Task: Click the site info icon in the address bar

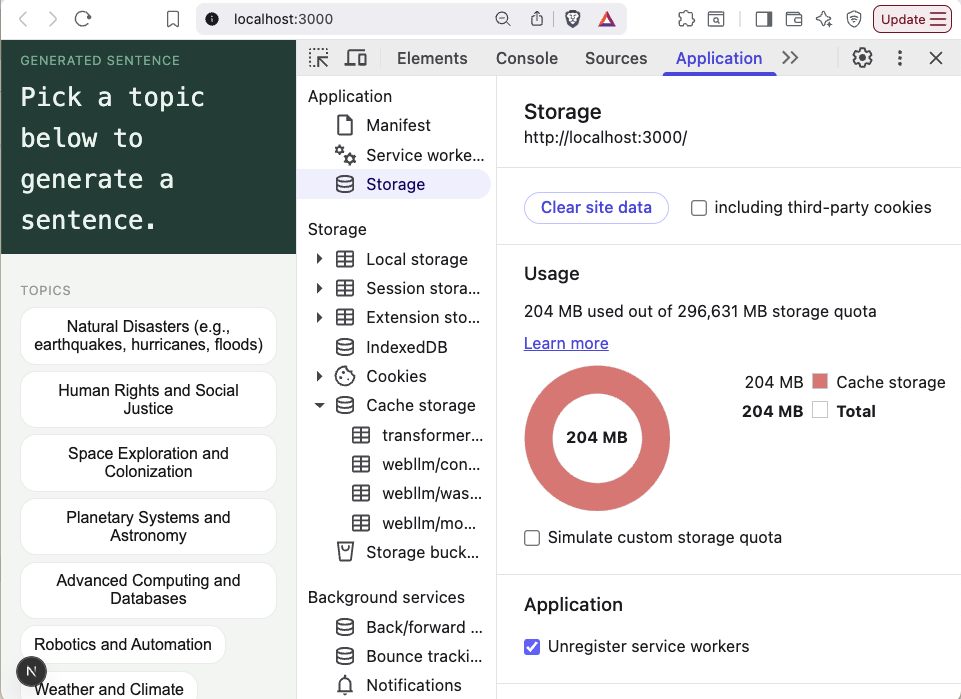Action: [x=212, y=19]
